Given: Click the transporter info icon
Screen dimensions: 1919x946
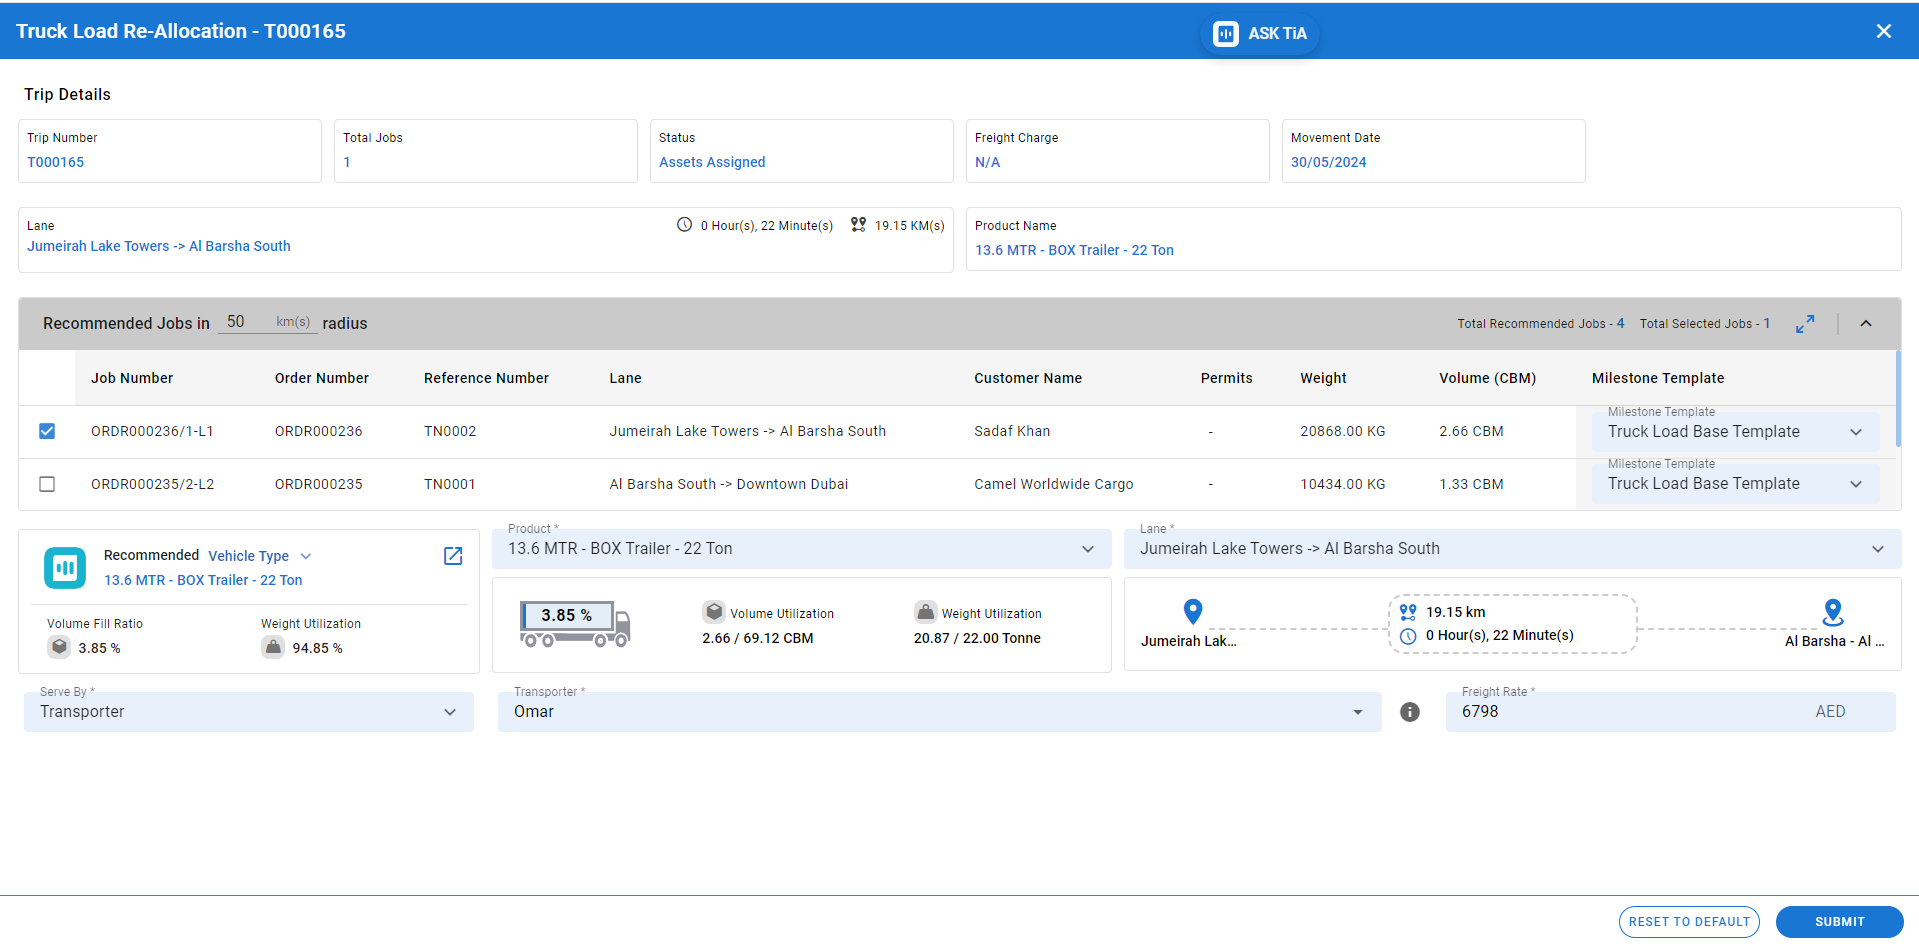Looking at the screenshot, I should (x=1409, y=712).
